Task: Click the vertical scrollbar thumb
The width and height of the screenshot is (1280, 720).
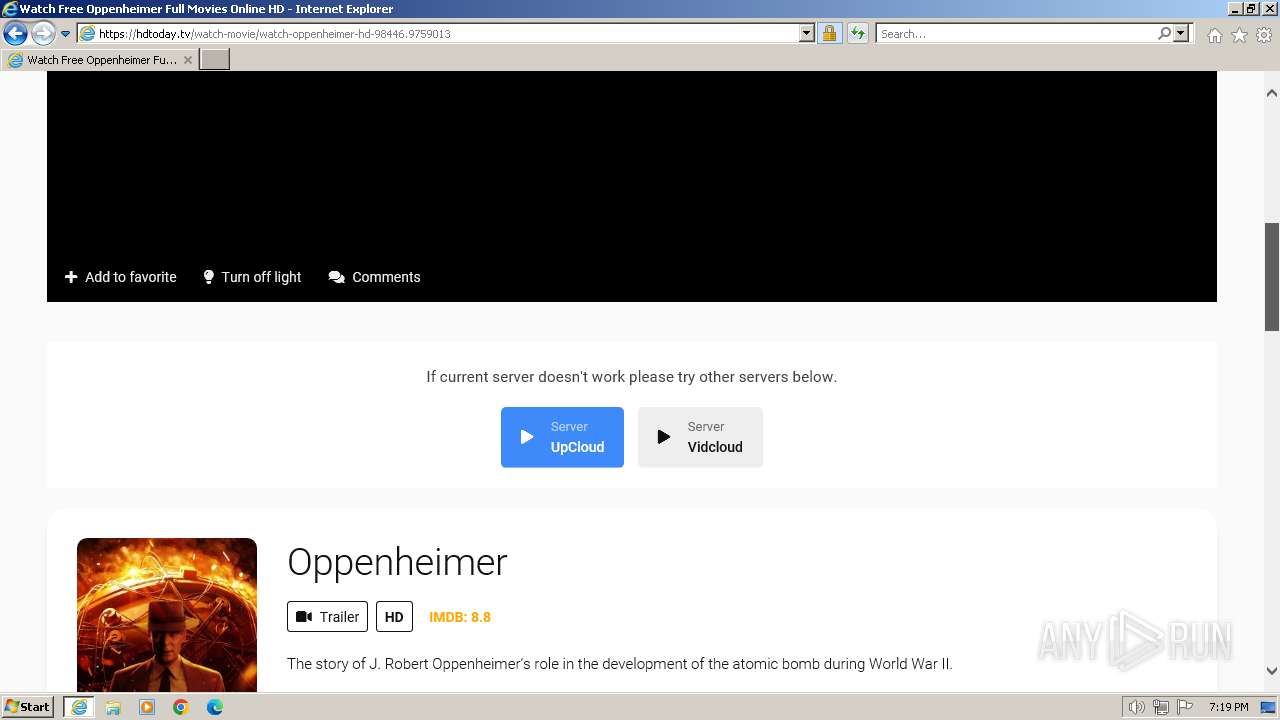Action: (1272, 277)
